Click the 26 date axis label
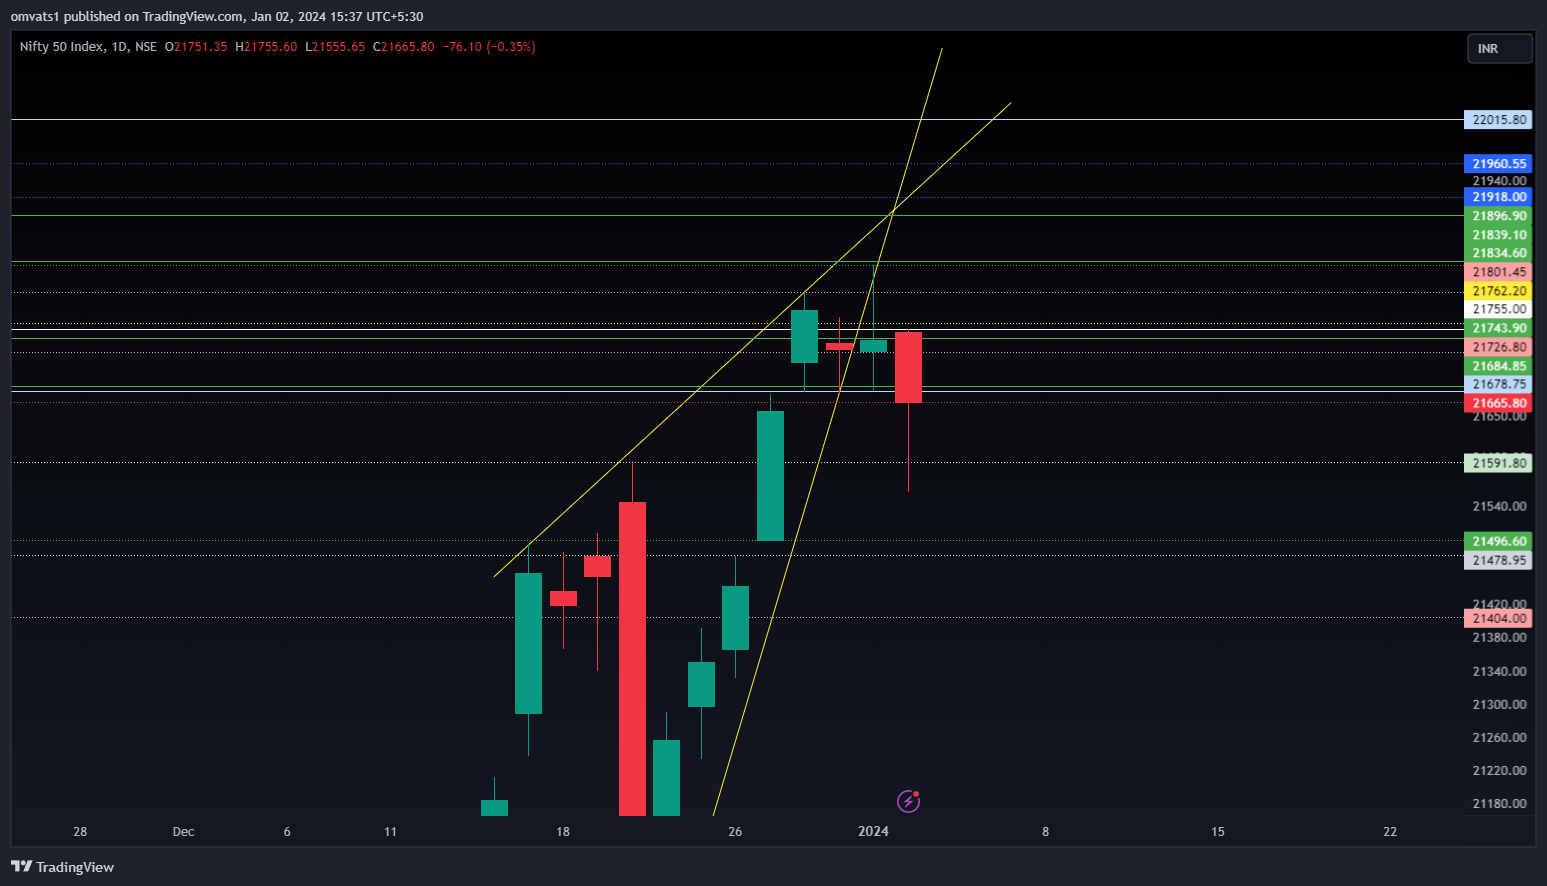 [735, 831]
